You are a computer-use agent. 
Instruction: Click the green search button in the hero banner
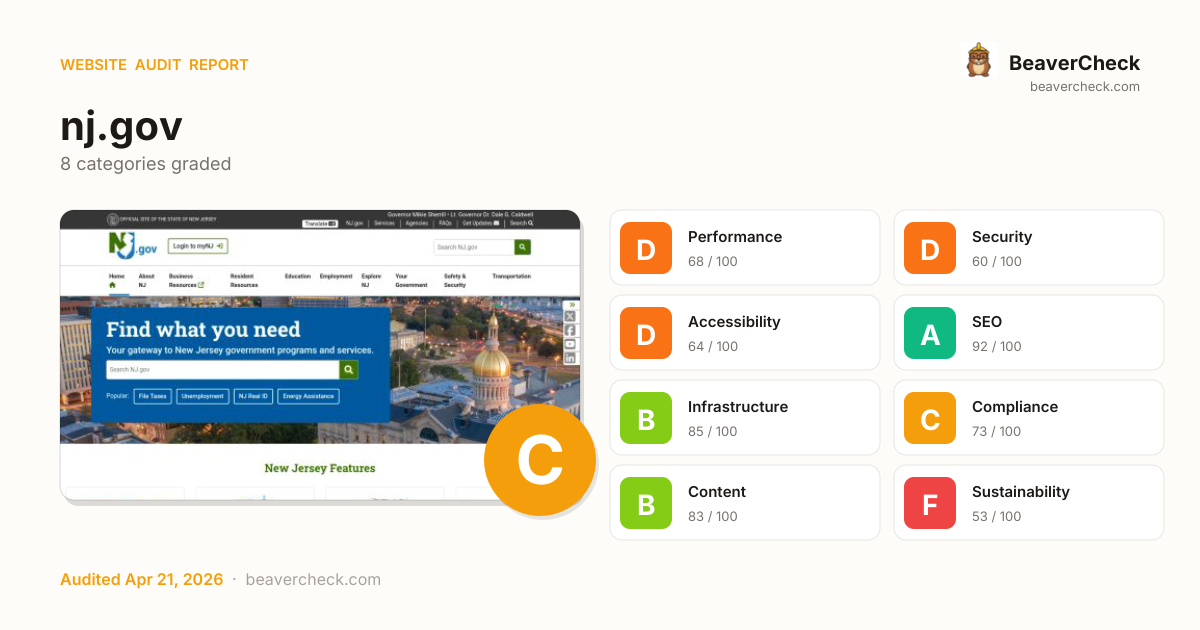pos(348,370)
